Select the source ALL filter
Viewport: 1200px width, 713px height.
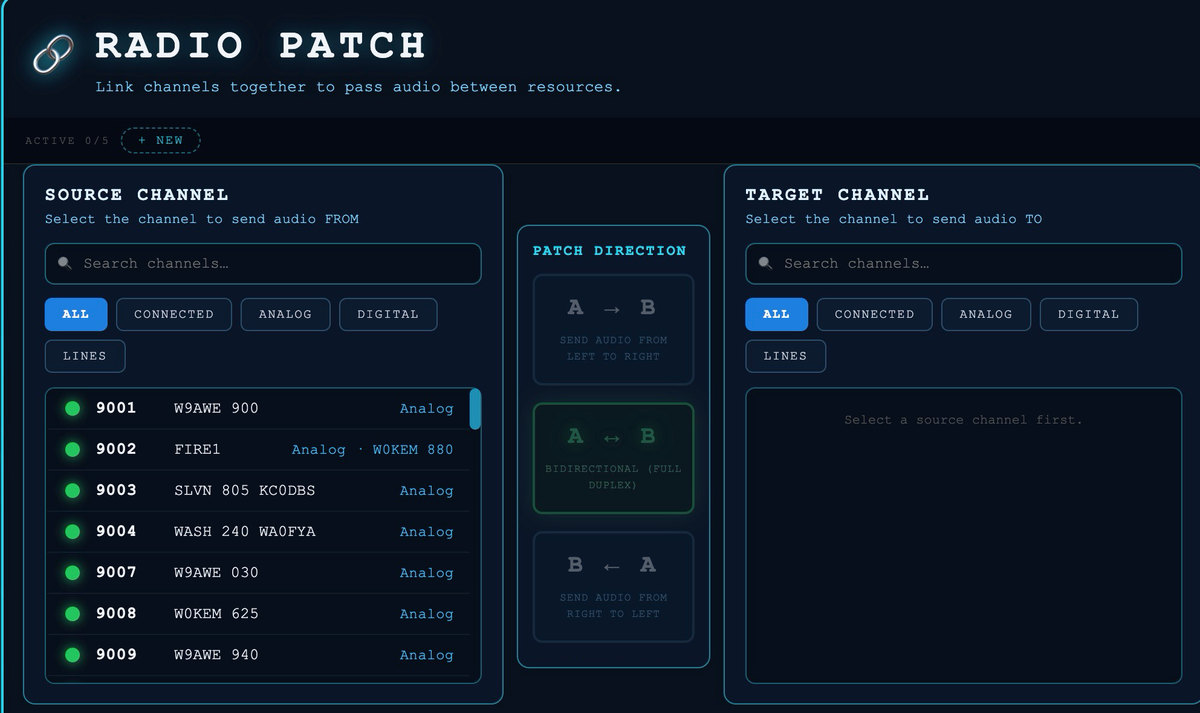76,314
